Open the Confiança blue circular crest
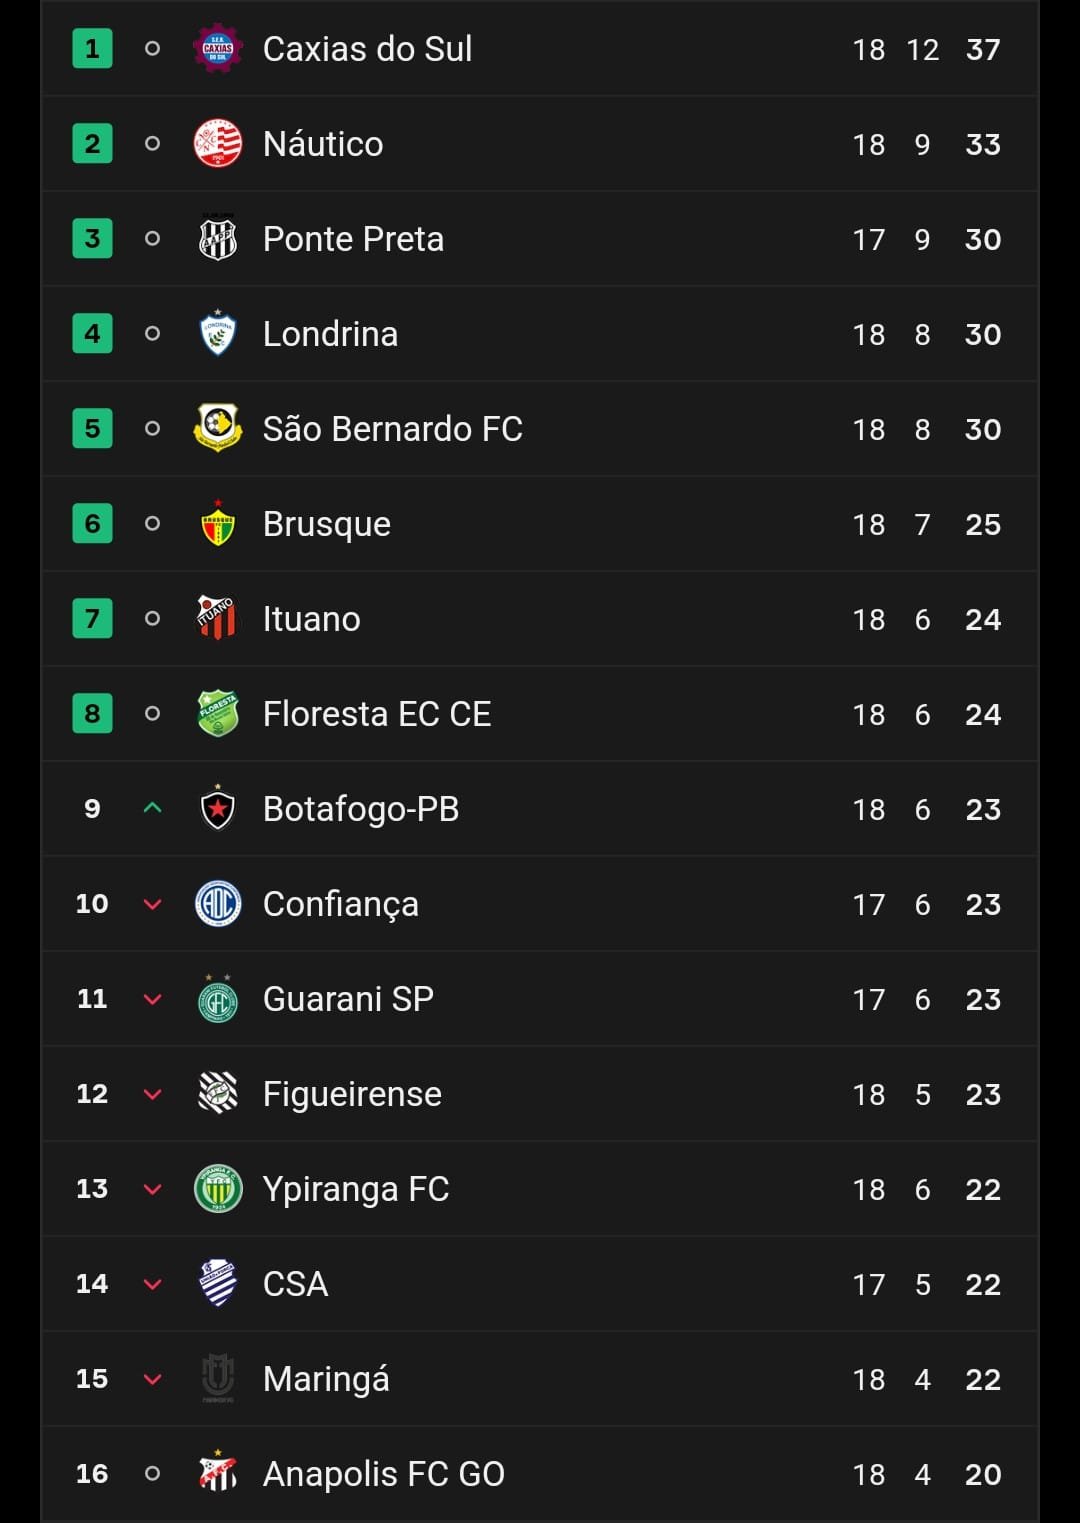1080x1523 pixels. click(x=218, y=903)
